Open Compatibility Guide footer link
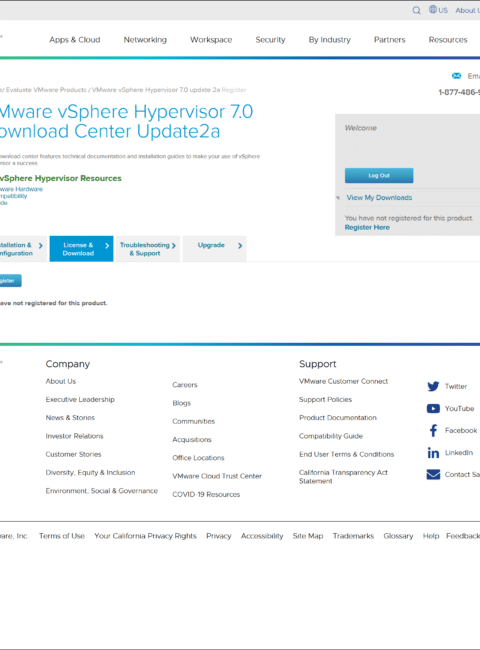The image size is (480, 650). pyautogui.click(x=331, y=436)
